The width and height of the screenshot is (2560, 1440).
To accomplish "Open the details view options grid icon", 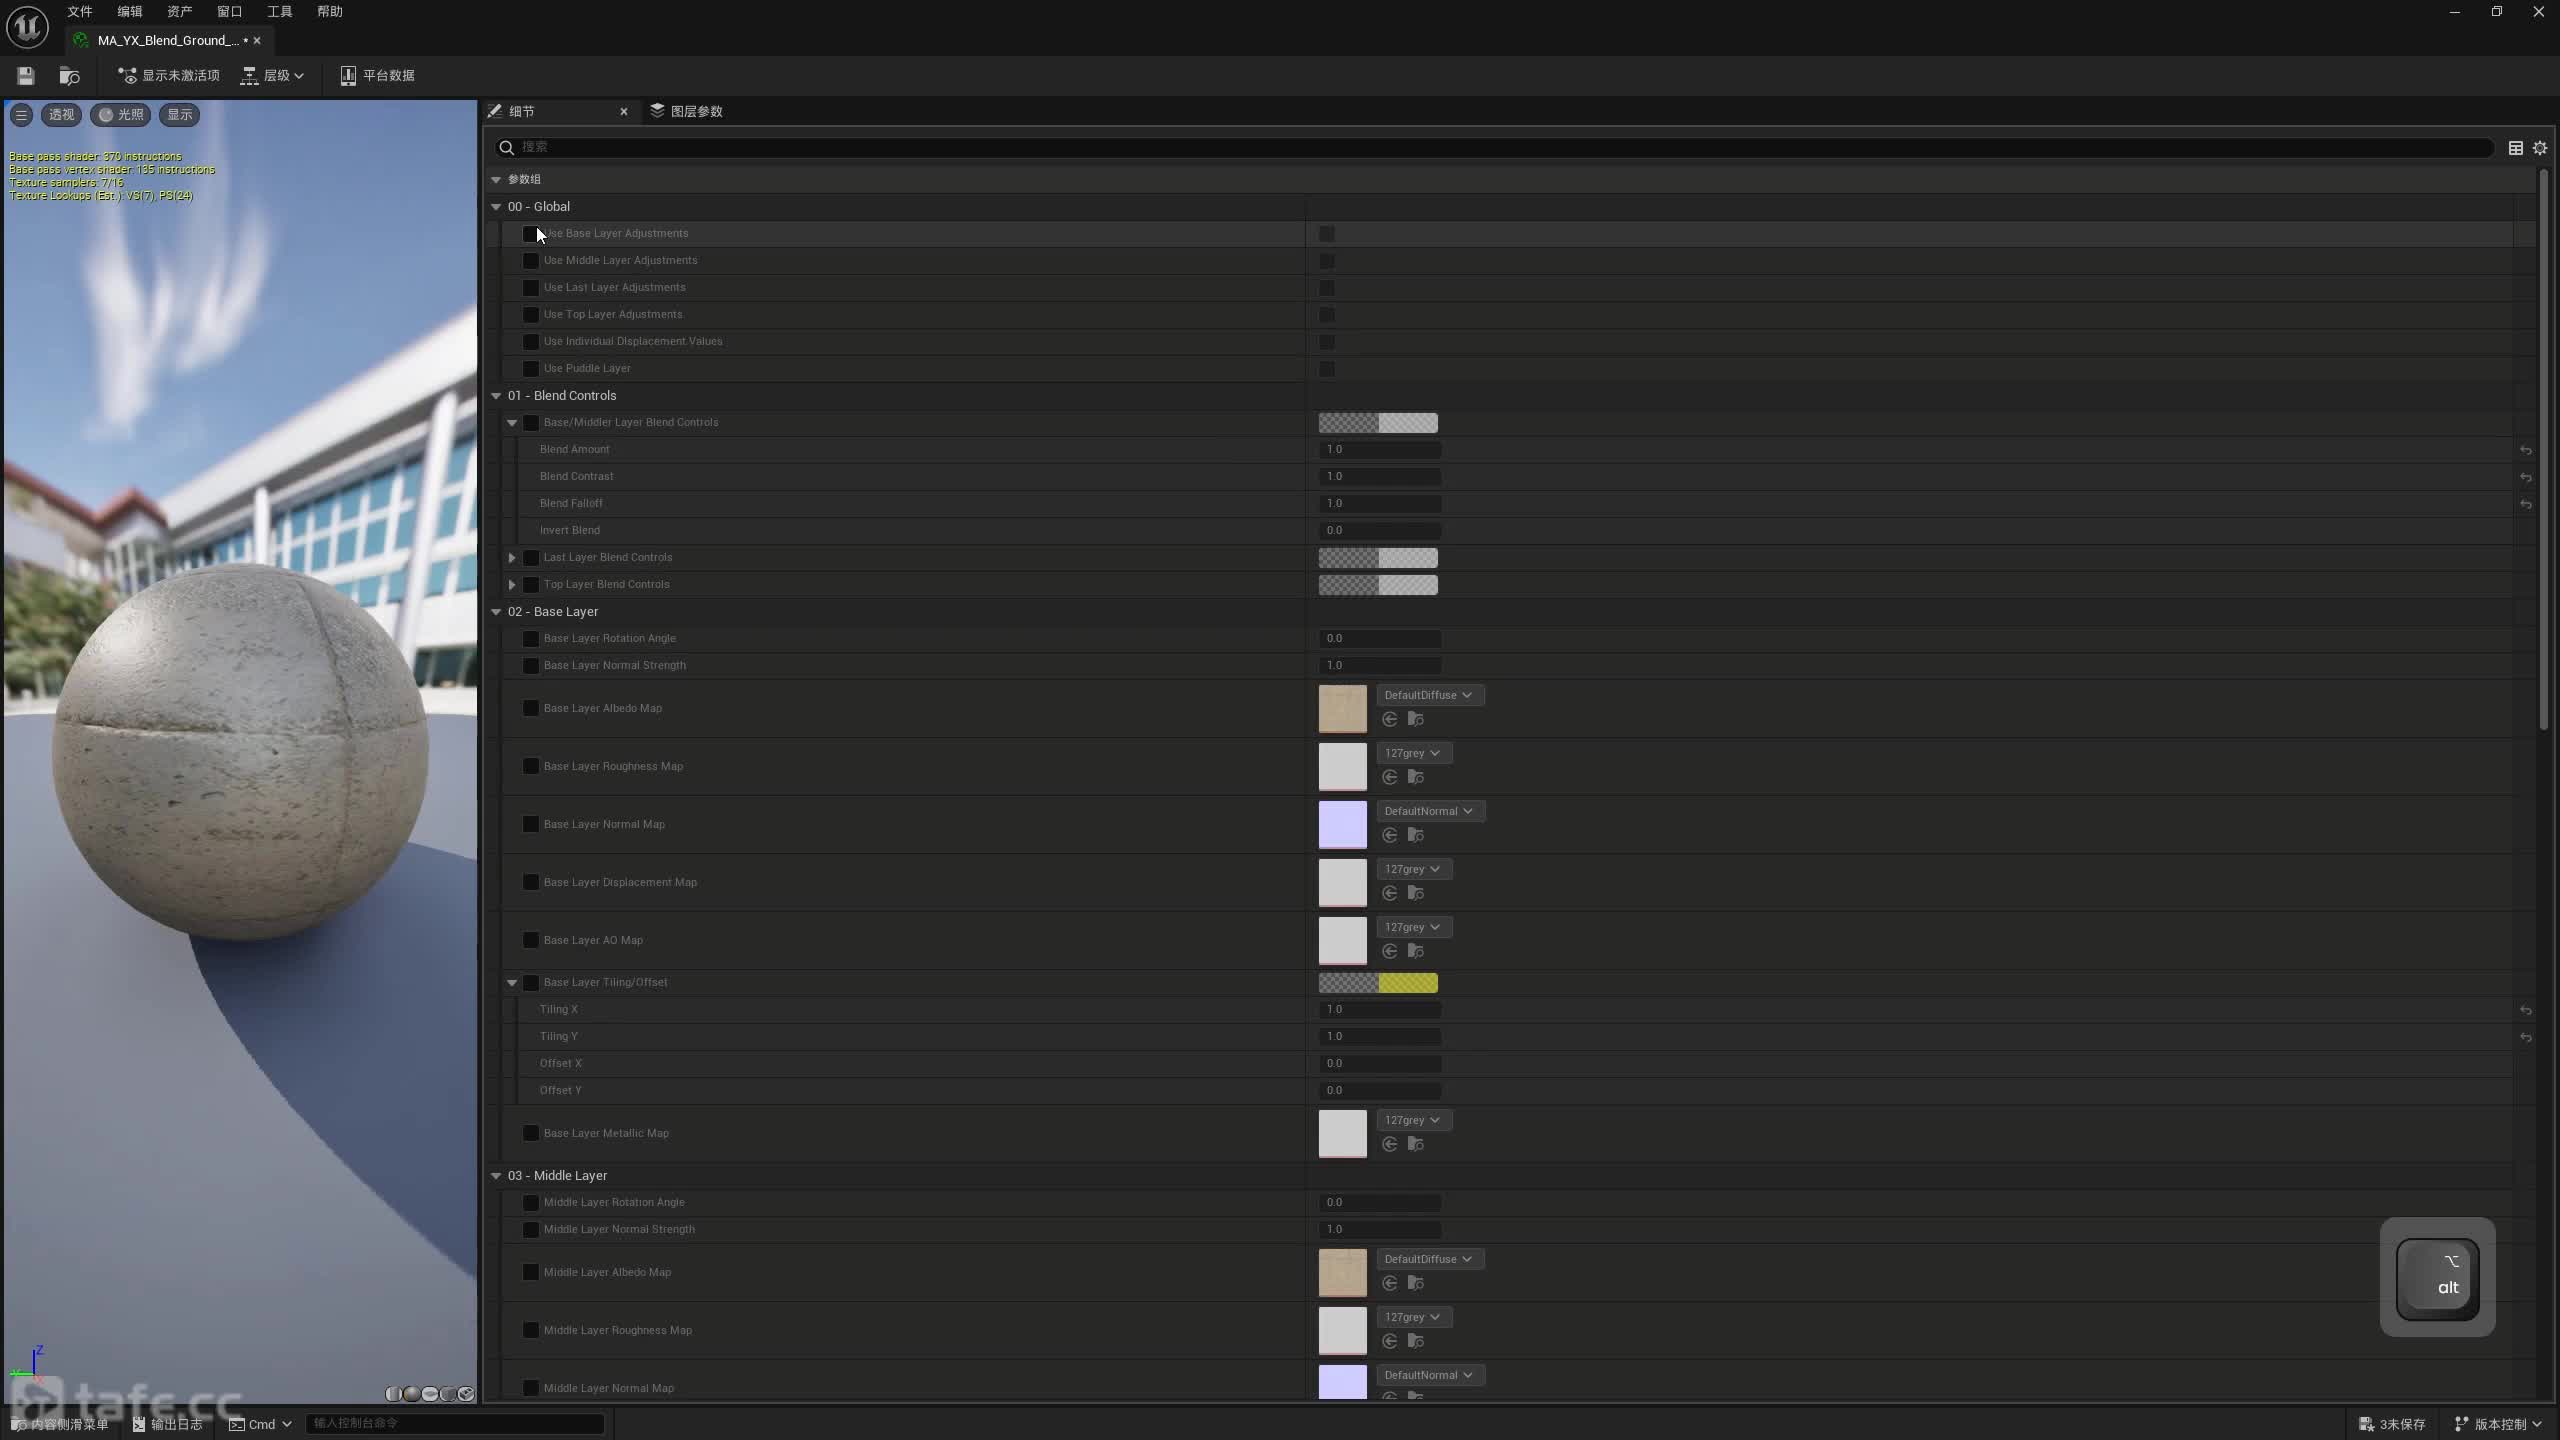I will coord(2516,148).
